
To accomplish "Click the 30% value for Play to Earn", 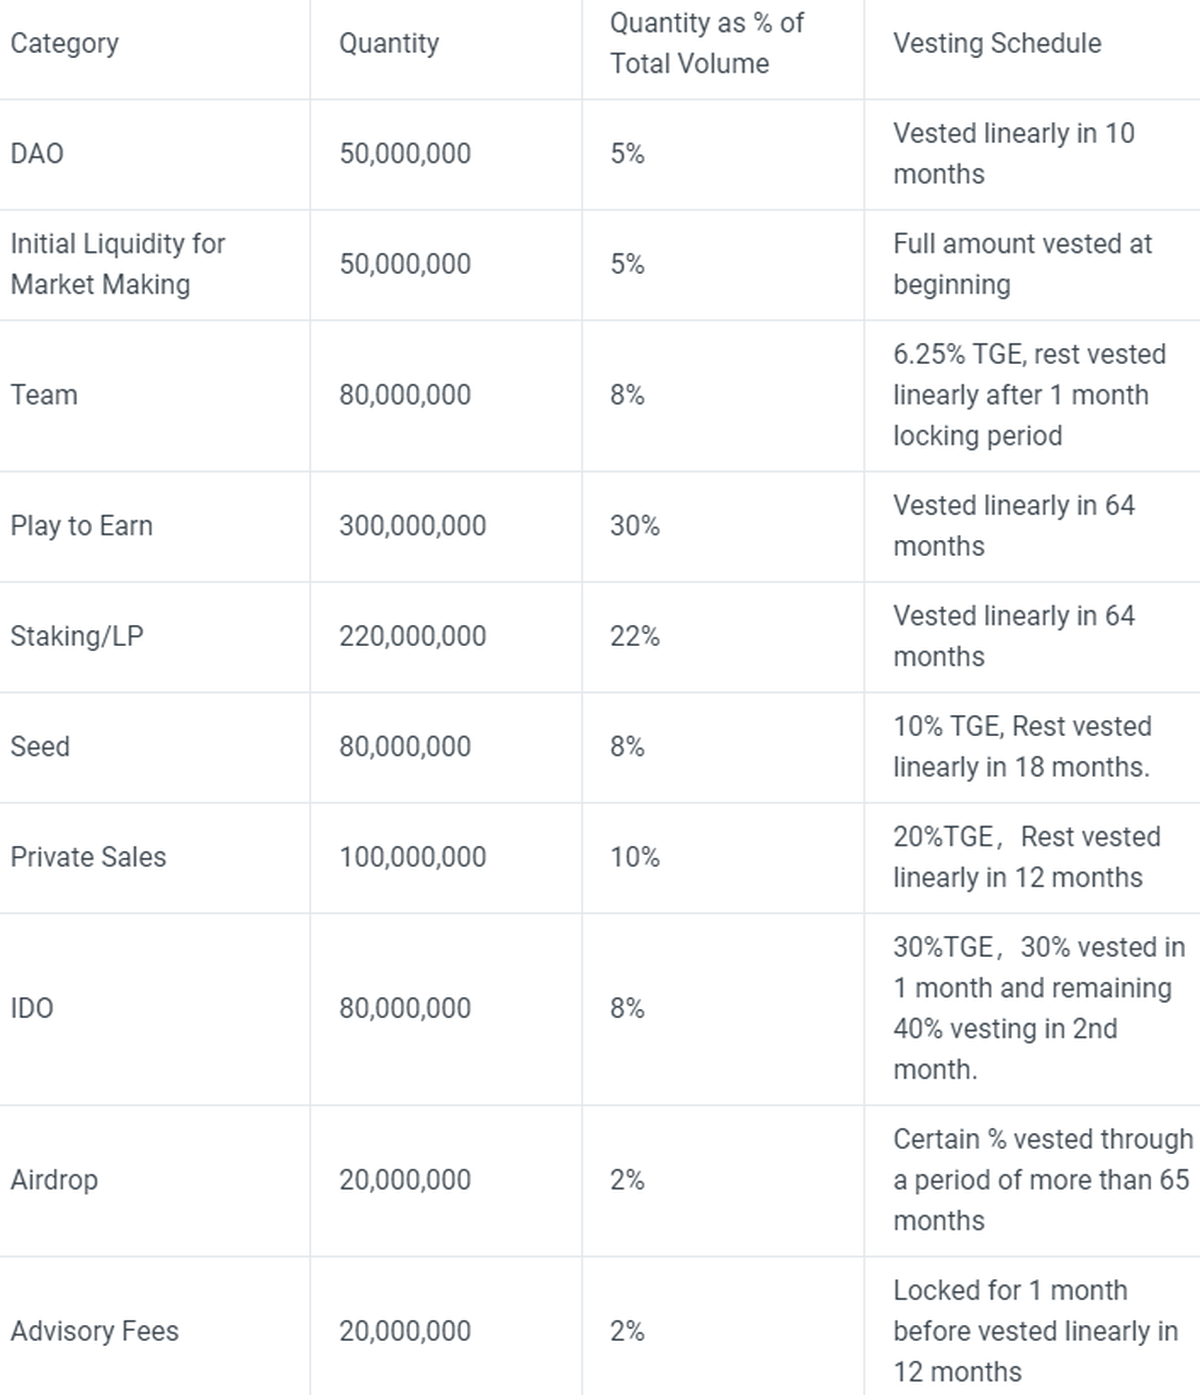I will tap(634, 525).
